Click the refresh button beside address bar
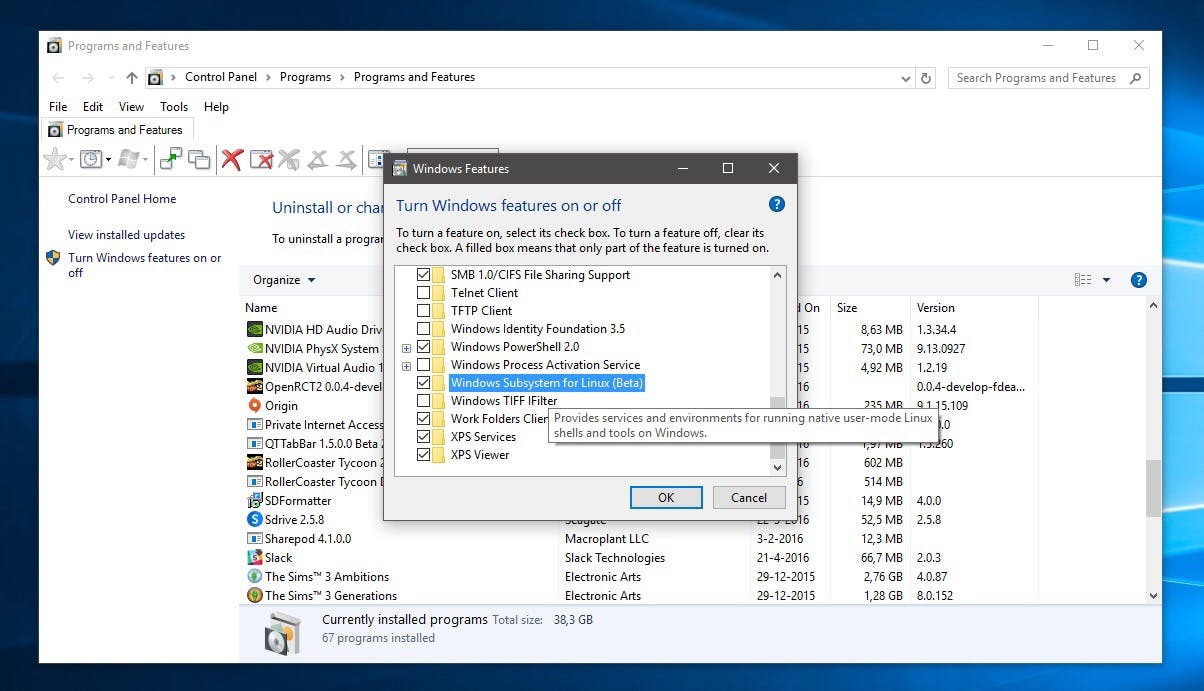Viewport: 1204px width, 691px height. click(926, 78)
